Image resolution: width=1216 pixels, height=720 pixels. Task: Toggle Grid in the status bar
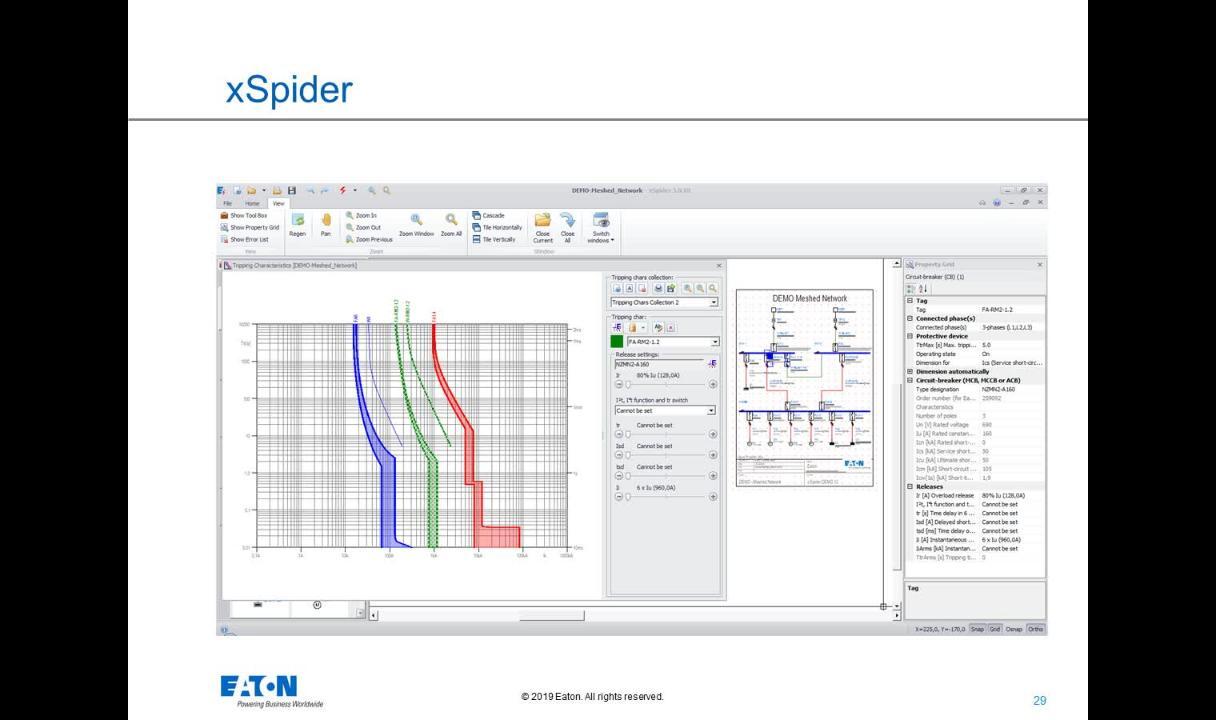[x=995, y=629]
